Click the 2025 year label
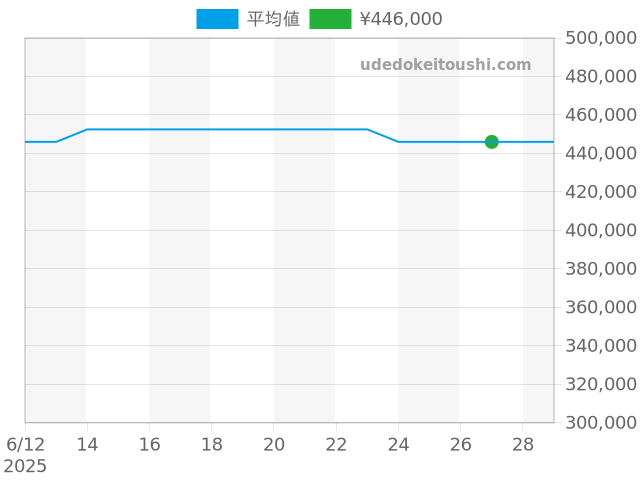 pos(25,466)
